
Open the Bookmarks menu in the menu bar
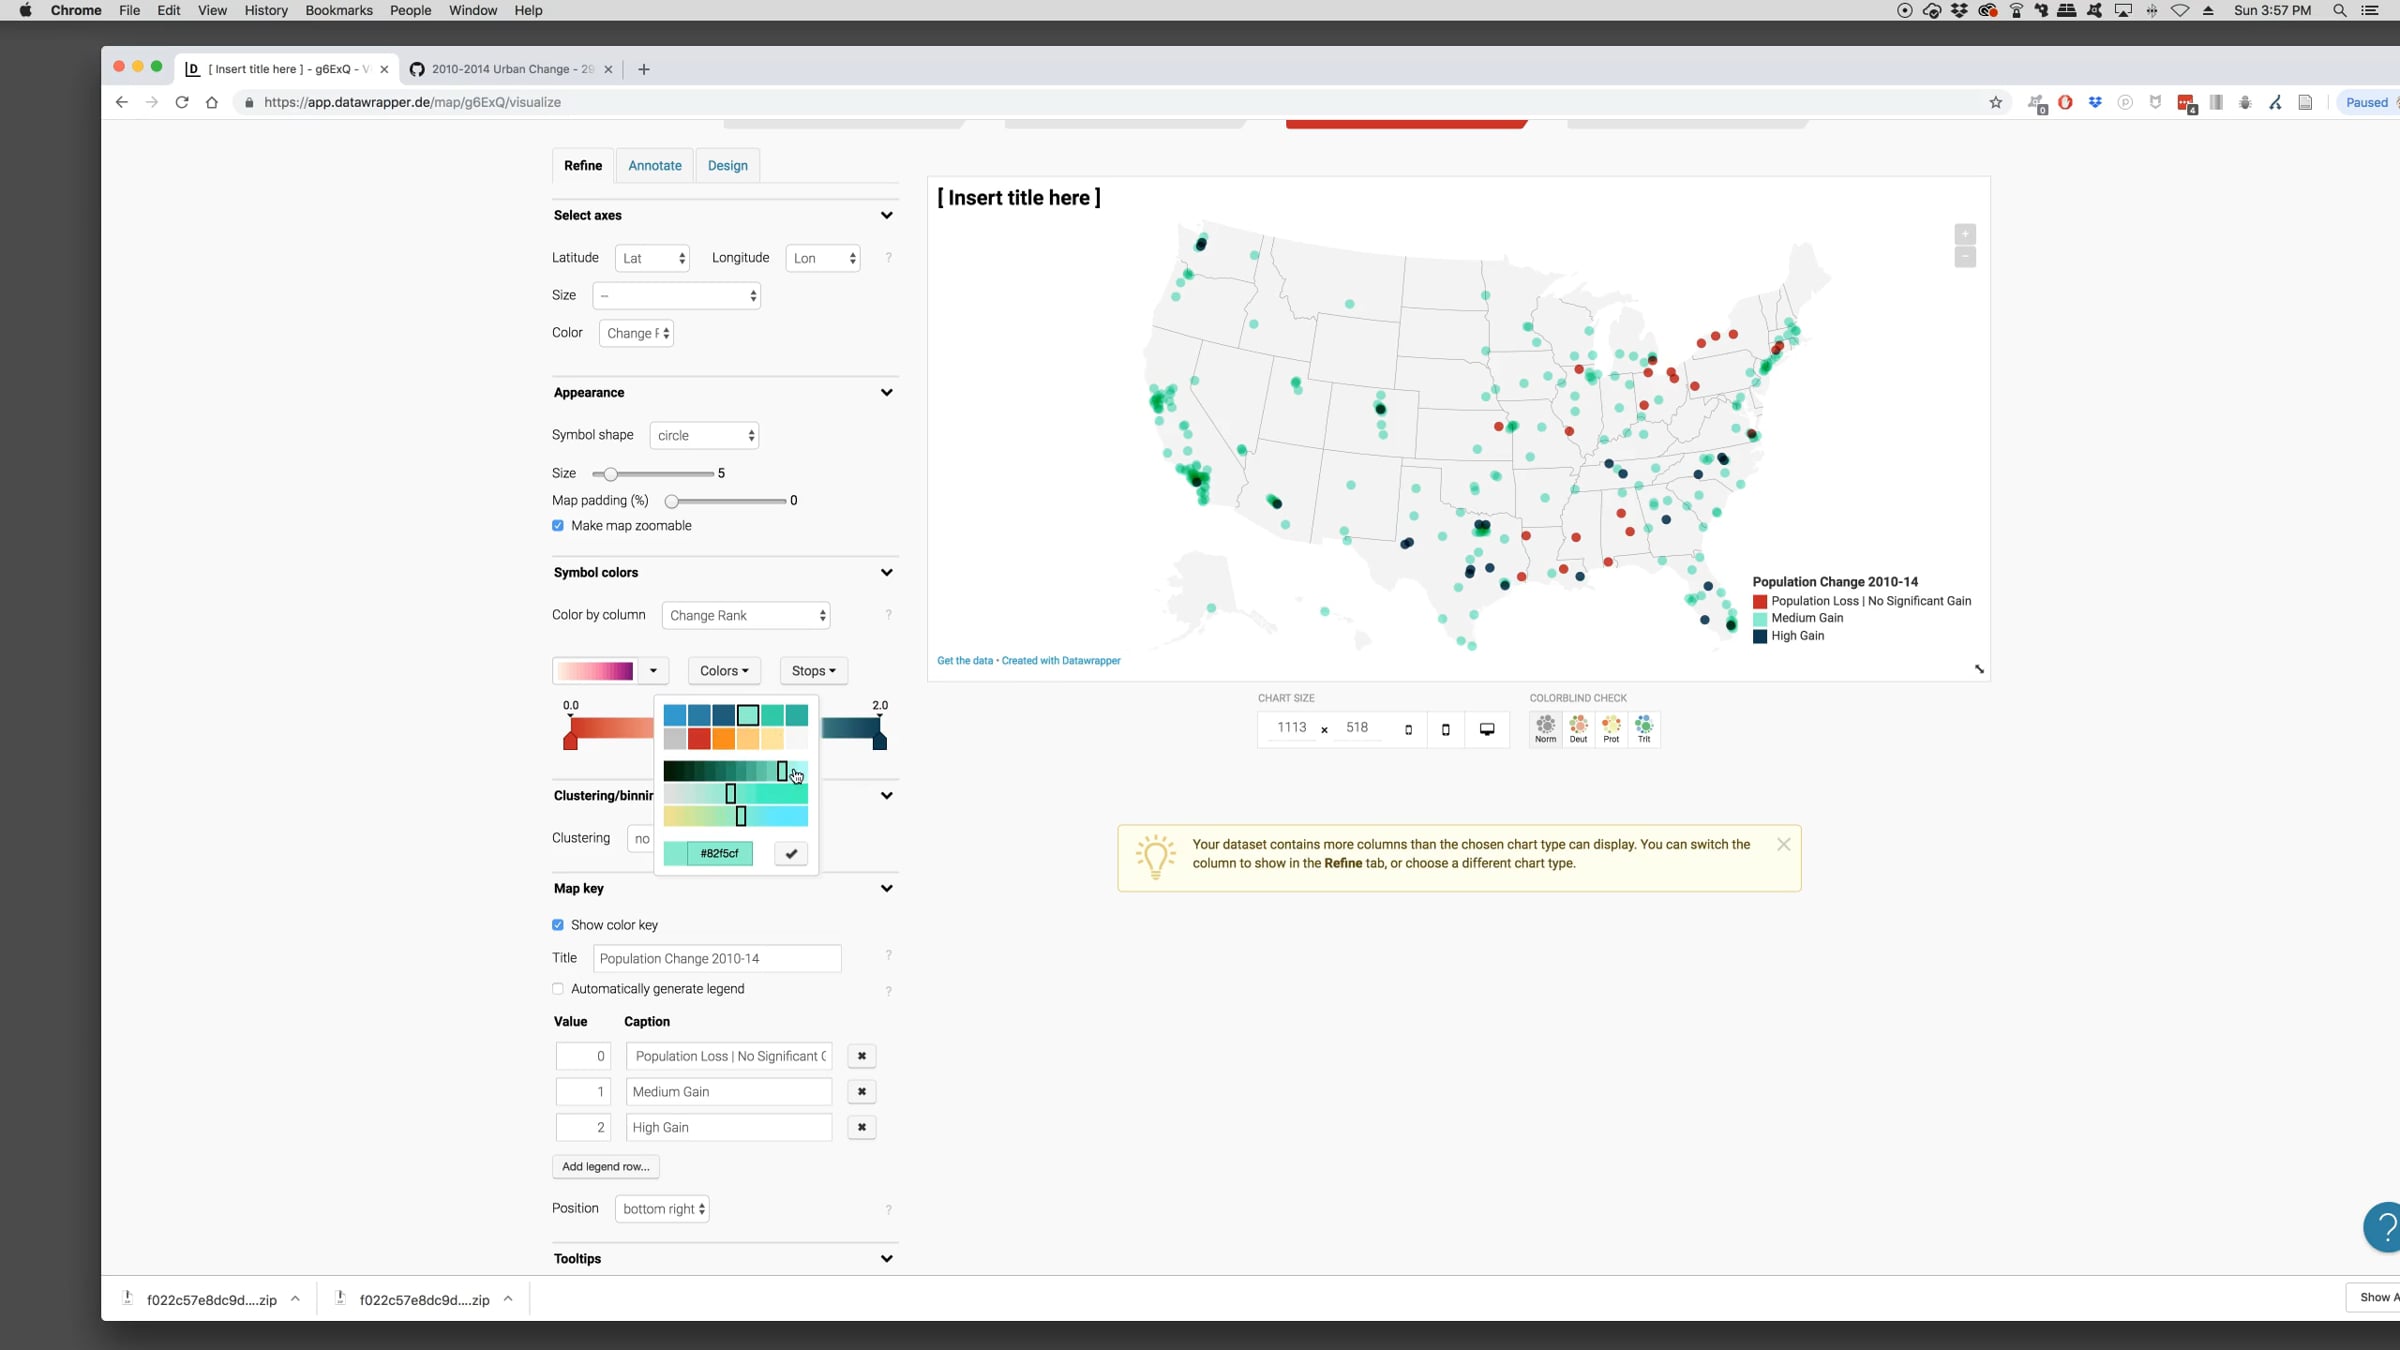pos(338,10)
